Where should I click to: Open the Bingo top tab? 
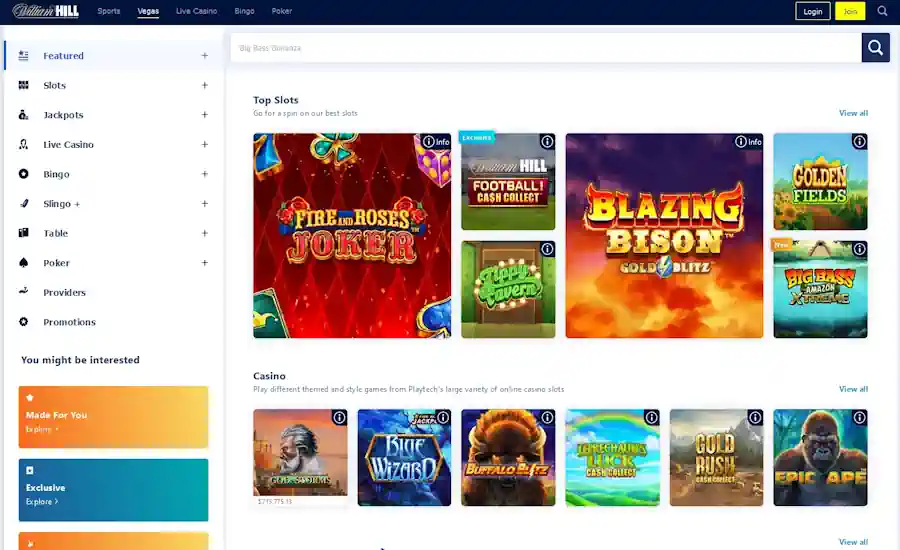pos(245,11)
